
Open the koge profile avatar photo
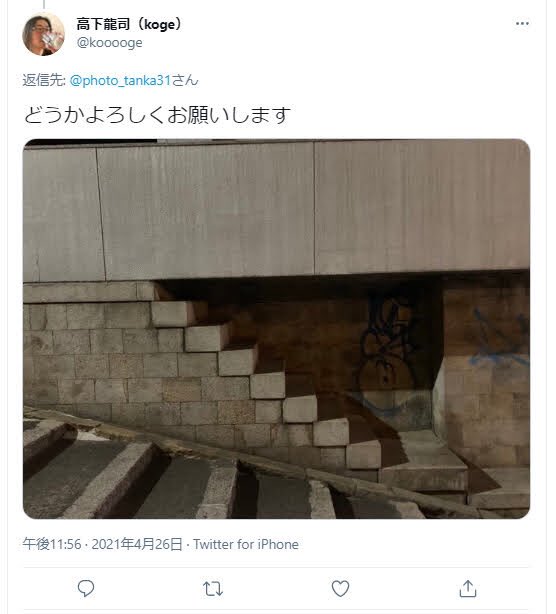[x=43, y=34]
